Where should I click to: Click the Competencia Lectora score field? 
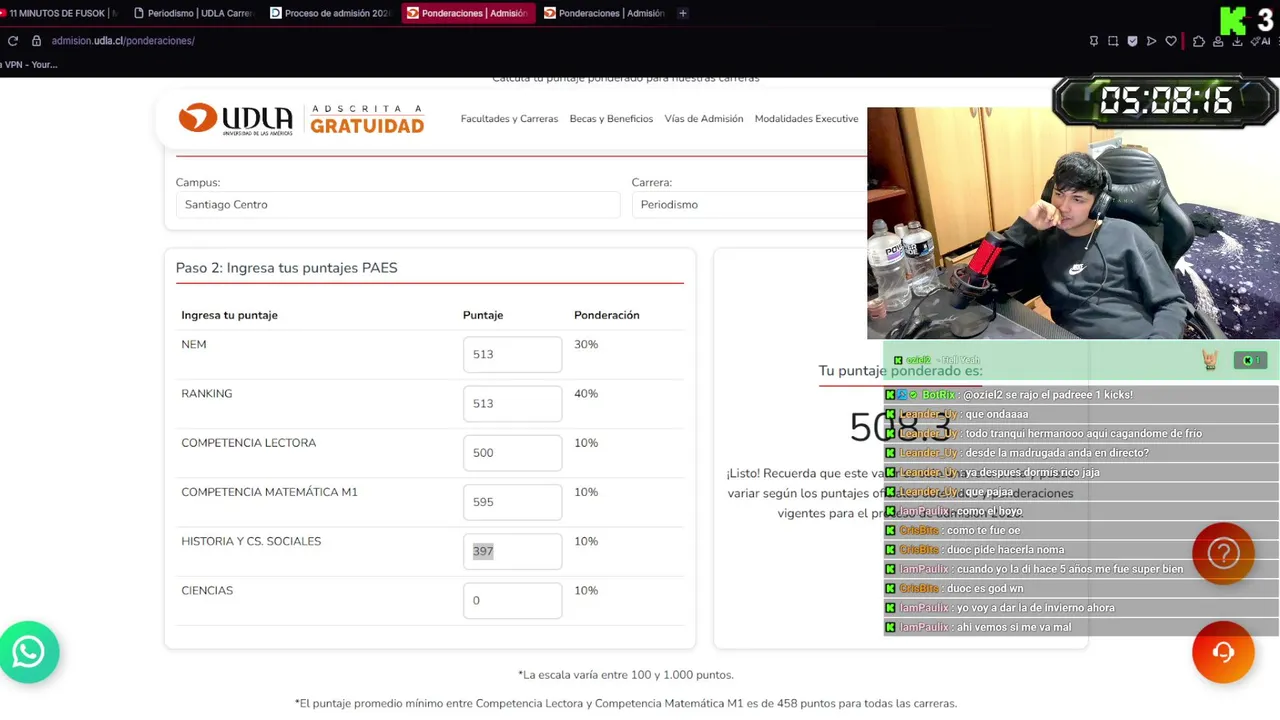coord(512,452)
